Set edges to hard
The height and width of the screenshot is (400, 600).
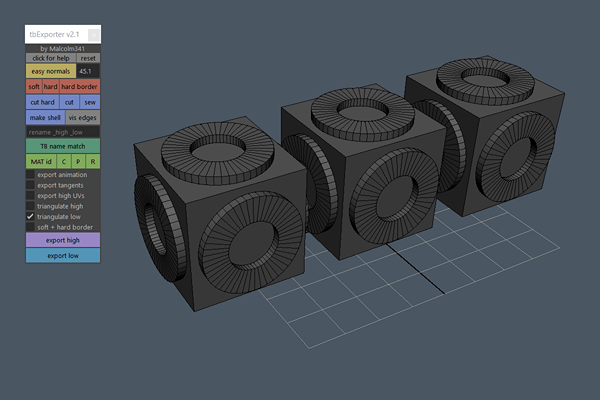coord(51,87)
